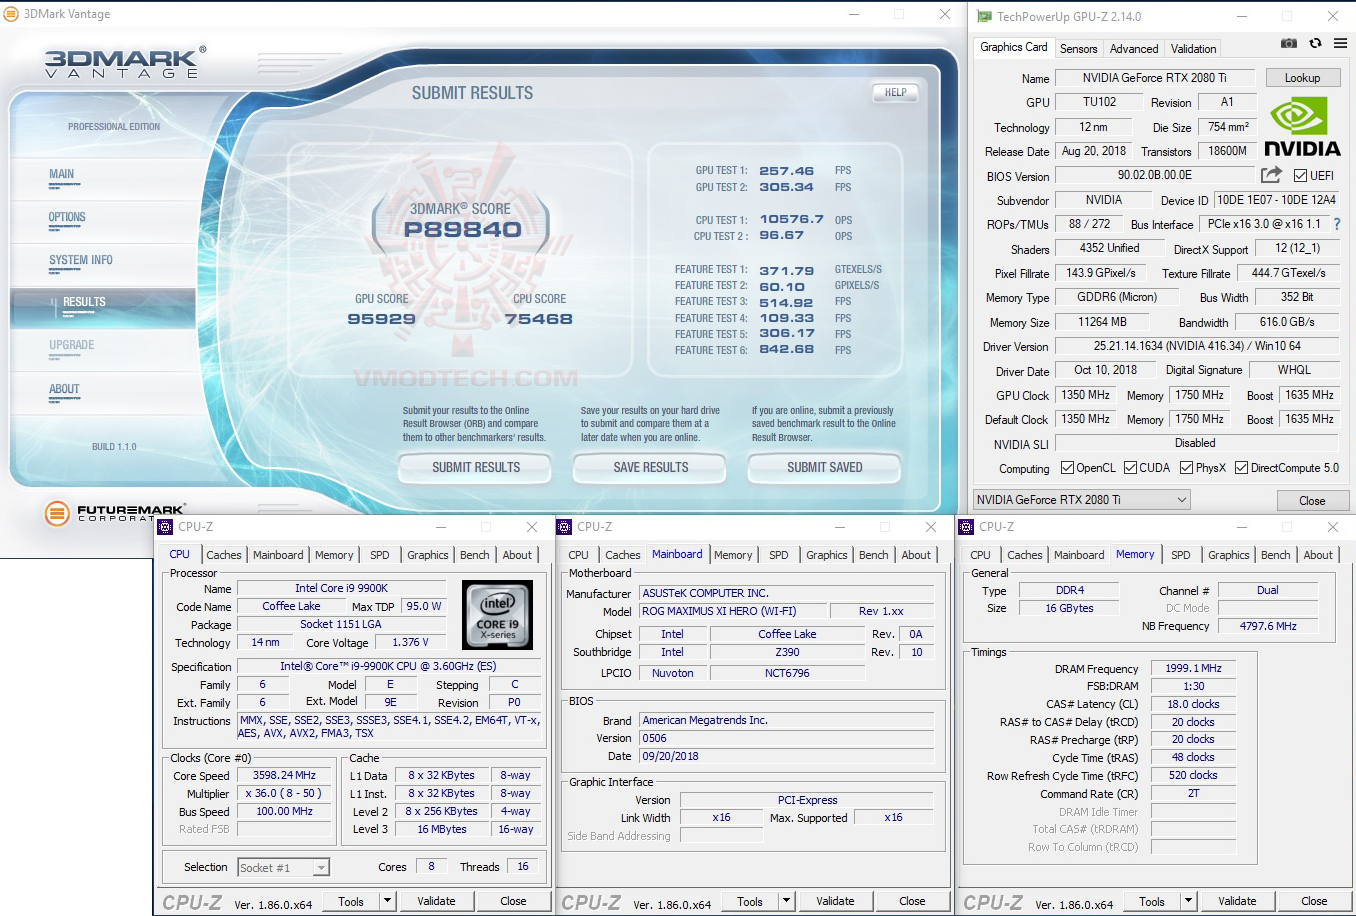
Task: Click the GPU-Z refresh icon
Action: coord(1315,43)
